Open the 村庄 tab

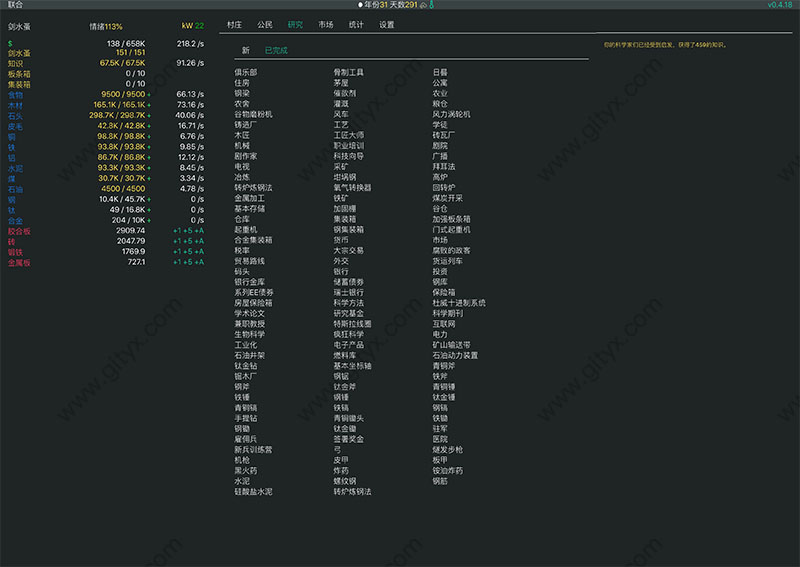(234, 24)
